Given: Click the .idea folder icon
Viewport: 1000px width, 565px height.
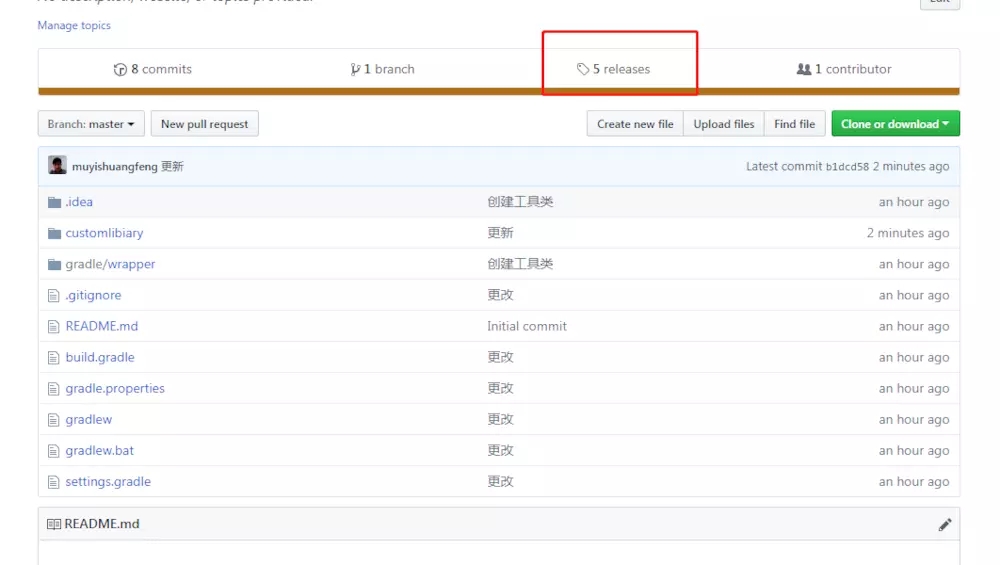Looking at the screenshot, I should click(54, 202).
